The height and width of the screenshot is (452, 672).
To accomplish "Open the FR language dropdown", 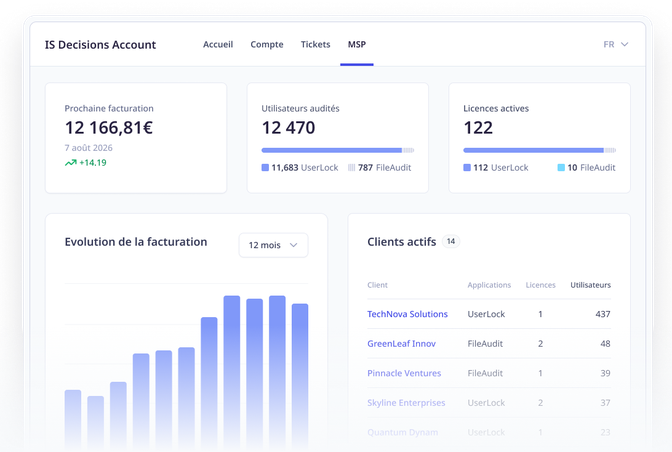I will tap(615, 45).
